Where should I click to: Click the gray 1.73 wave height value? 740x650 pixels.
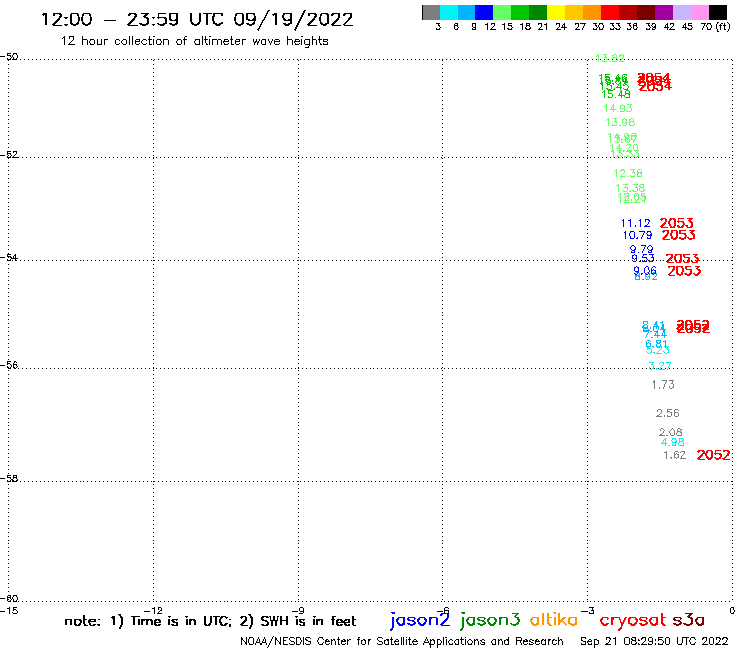[x=663, y=385]
